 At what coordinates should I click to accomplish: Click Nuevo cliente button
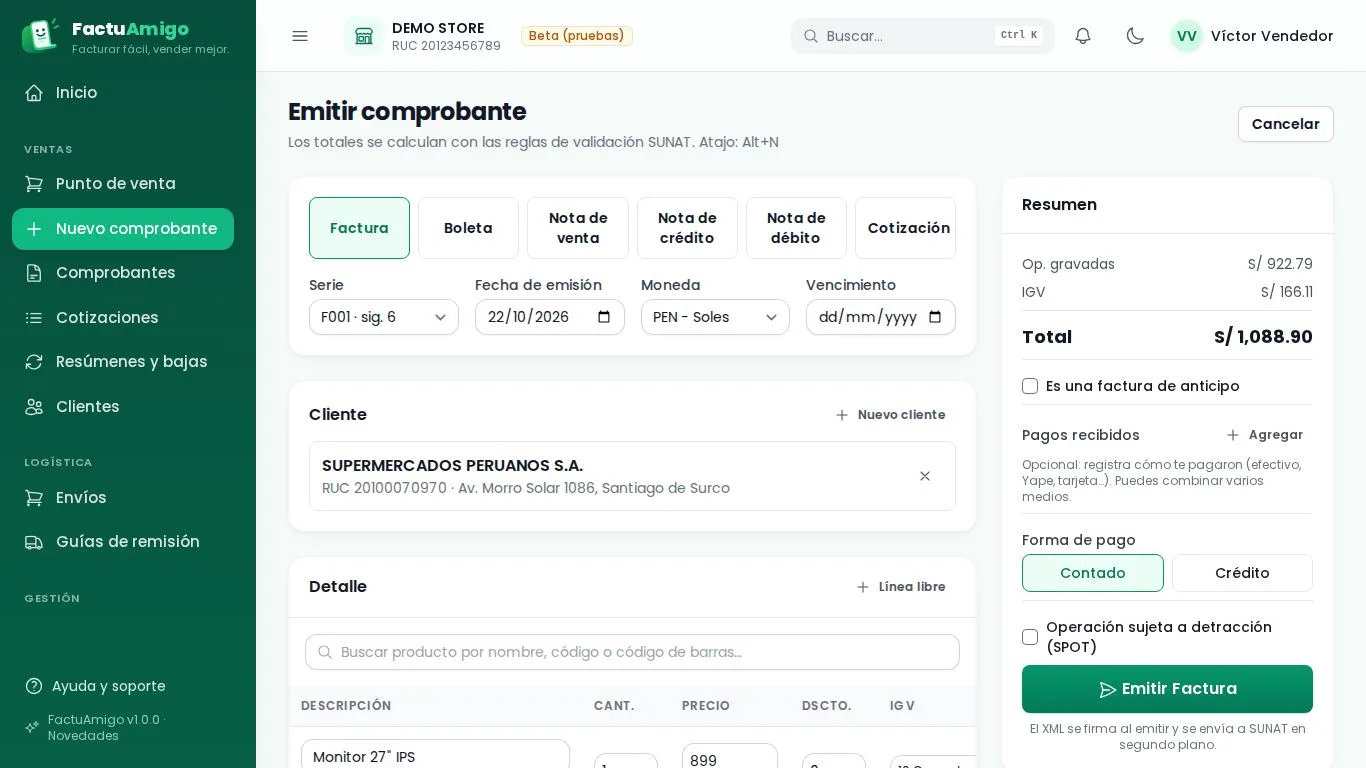pos(890,415)
